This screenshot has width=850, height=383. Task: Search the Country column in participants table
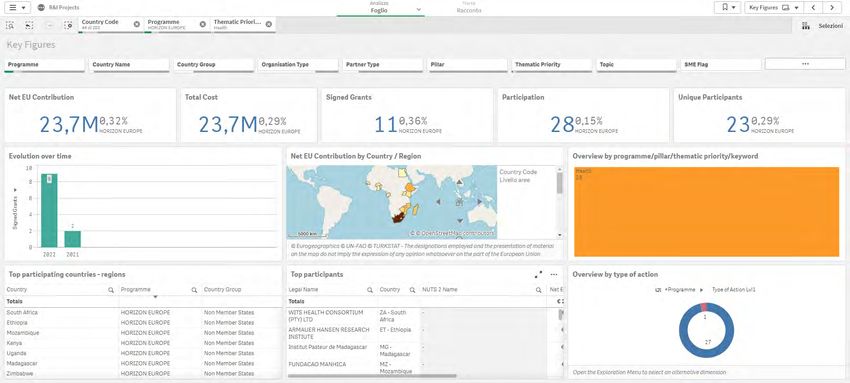pyautogui.click(x=412, y=290)
